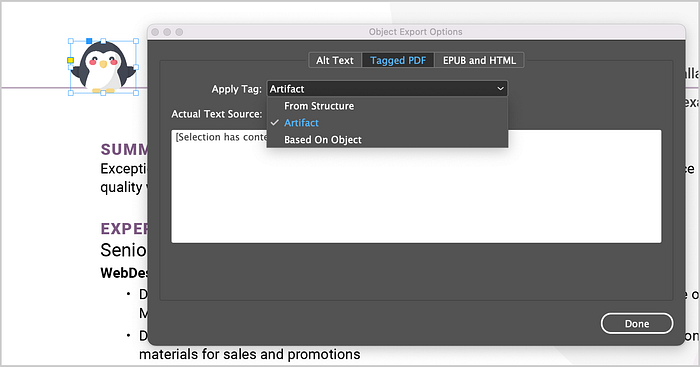Click the top-center handle above the penguin's head

103,41
